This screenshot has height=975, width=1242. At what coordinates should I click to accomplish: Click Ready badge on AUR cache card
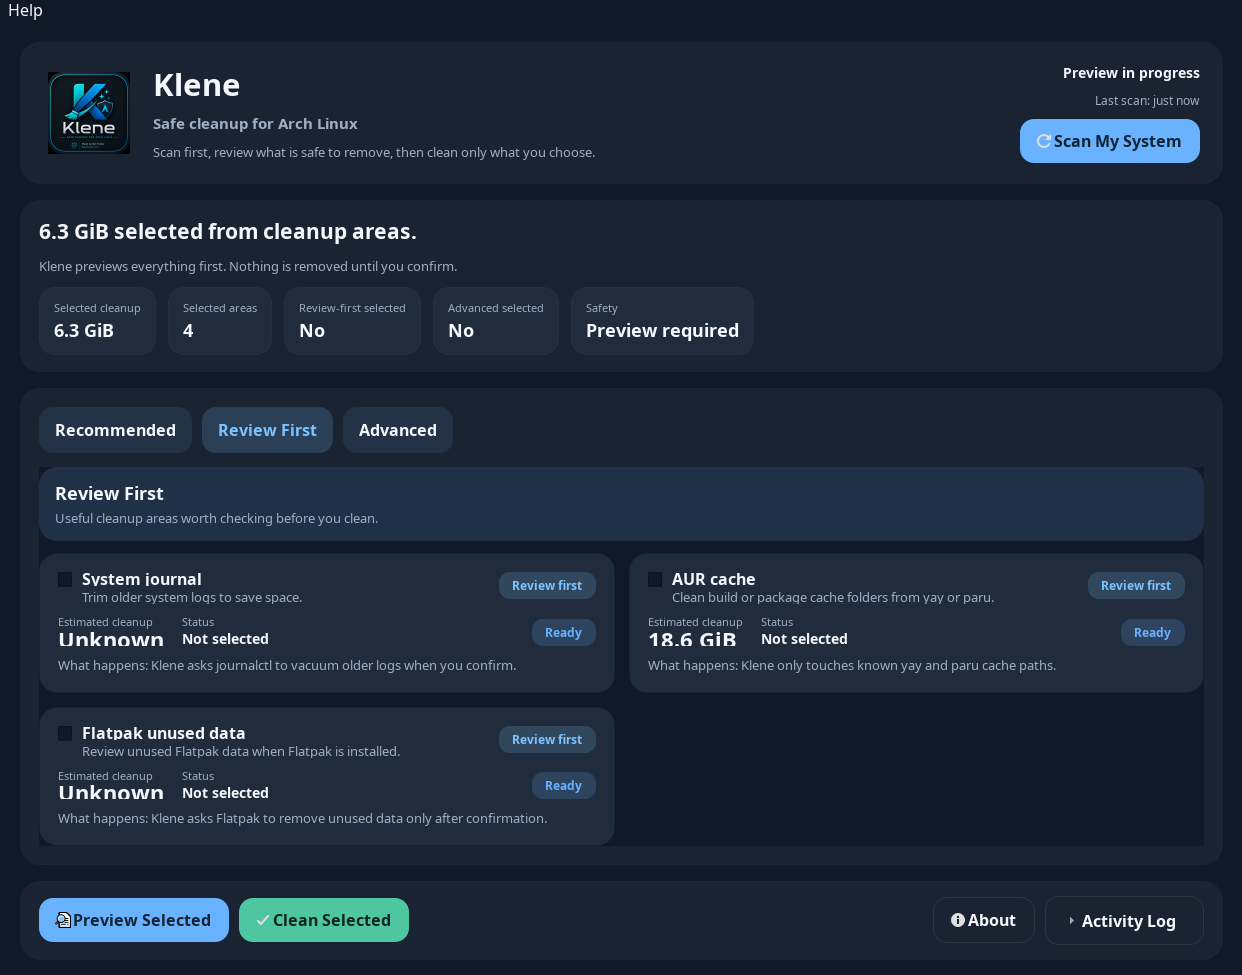pos(1152,633)
